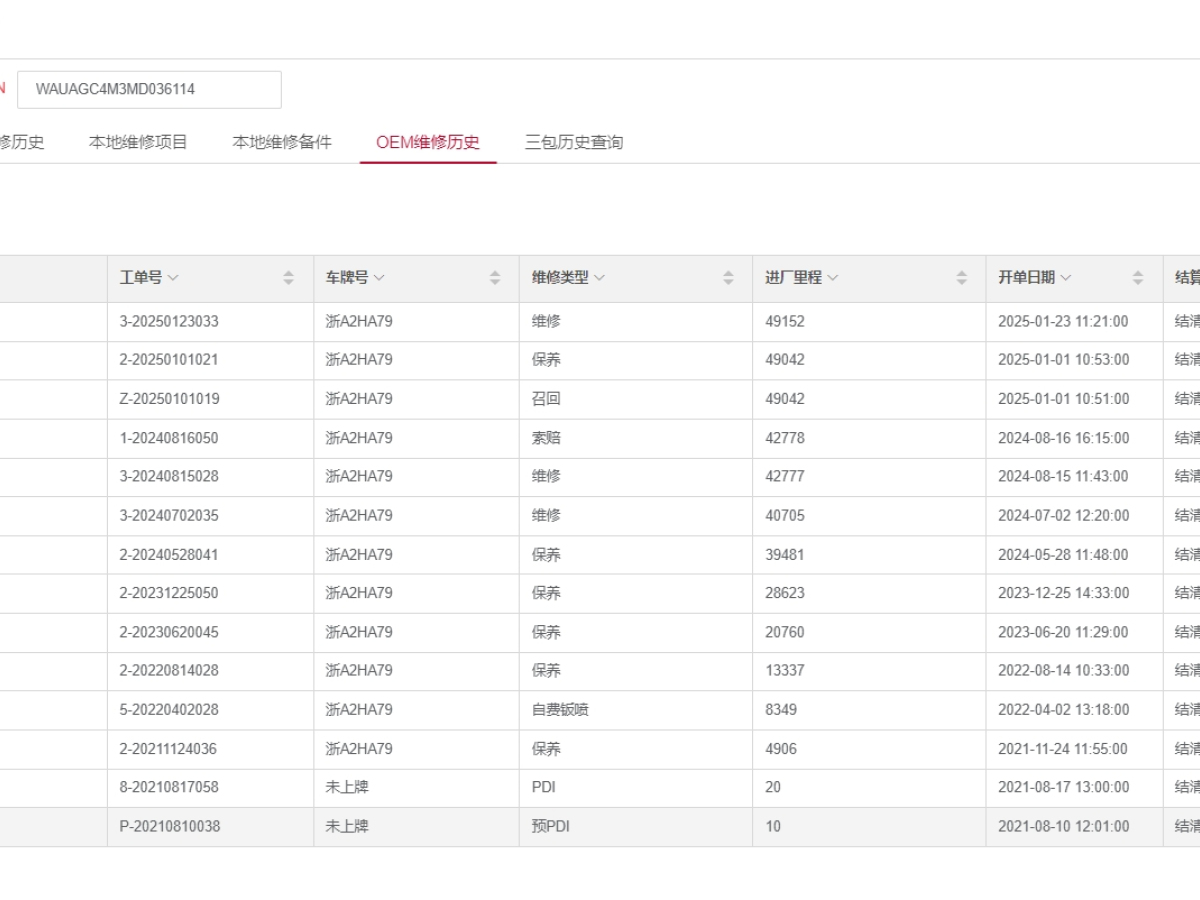Click the 索赔 repair type cell
The image size is (1200, 900).
[x=546, y=437]
